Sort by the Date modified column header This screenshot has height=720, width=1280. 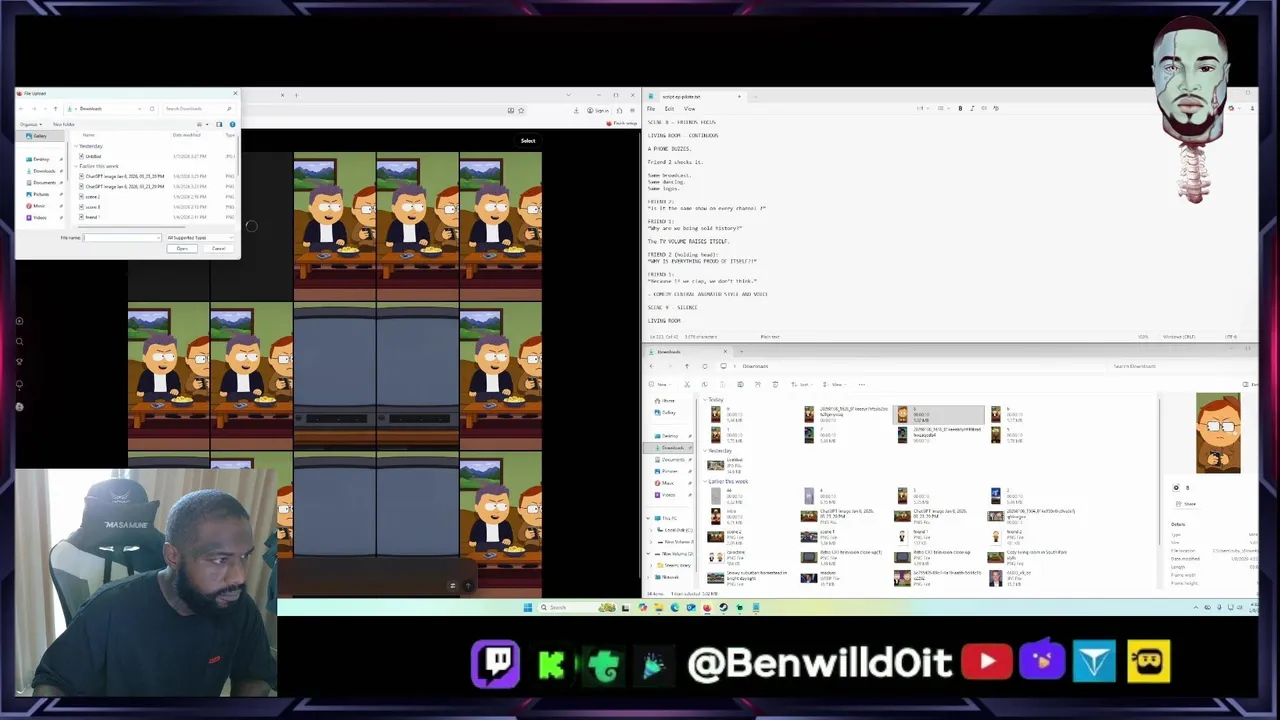186,135
